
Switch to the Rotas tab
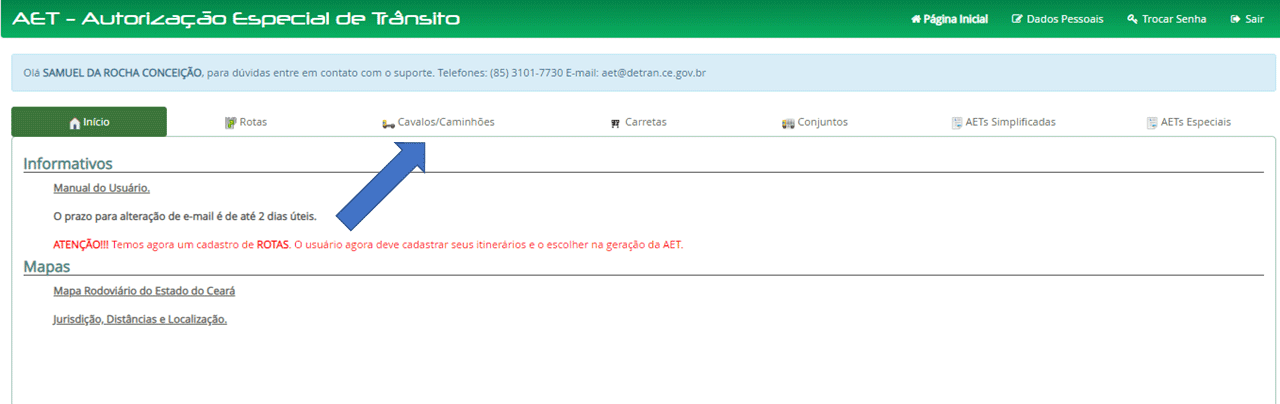(x=253, y=122)
